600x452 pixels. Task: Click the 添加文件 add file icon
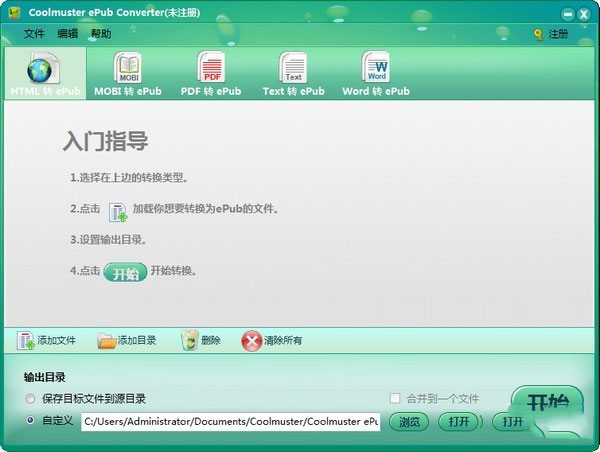pyautogui.click(x=26, y=340)
